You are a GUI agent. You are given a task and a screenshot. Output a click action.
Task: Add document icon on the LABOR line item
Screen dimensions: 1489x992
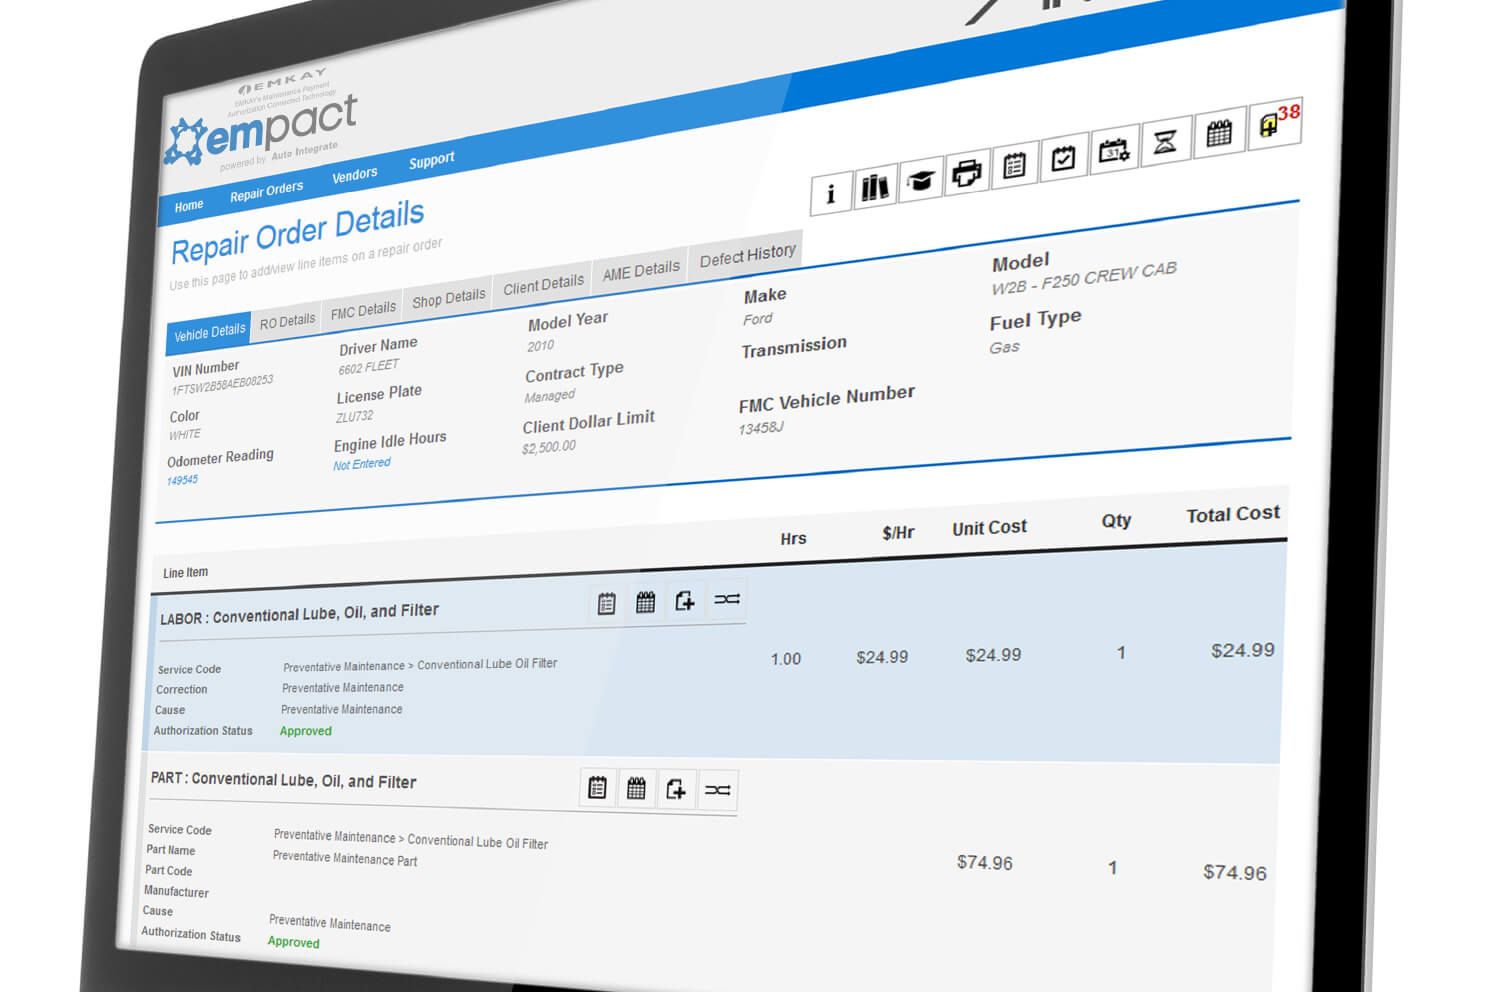pyautogui.click(x=685, y=600)
